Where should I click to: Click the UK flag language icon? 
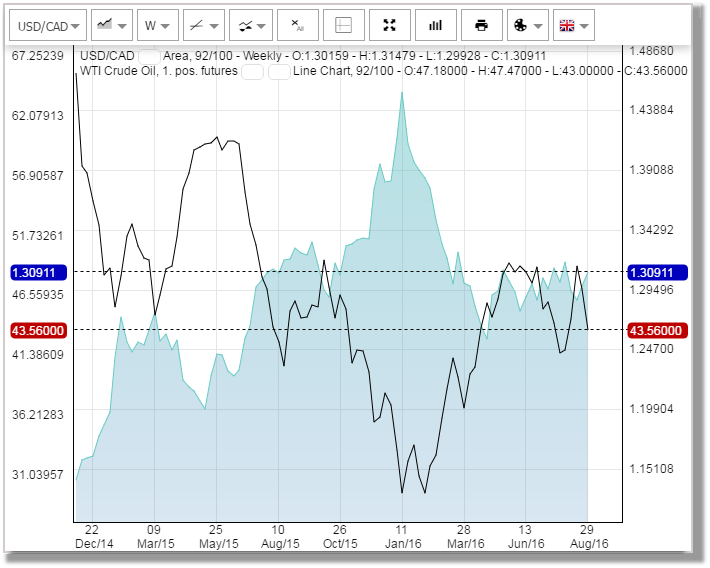tap(572, 25)
